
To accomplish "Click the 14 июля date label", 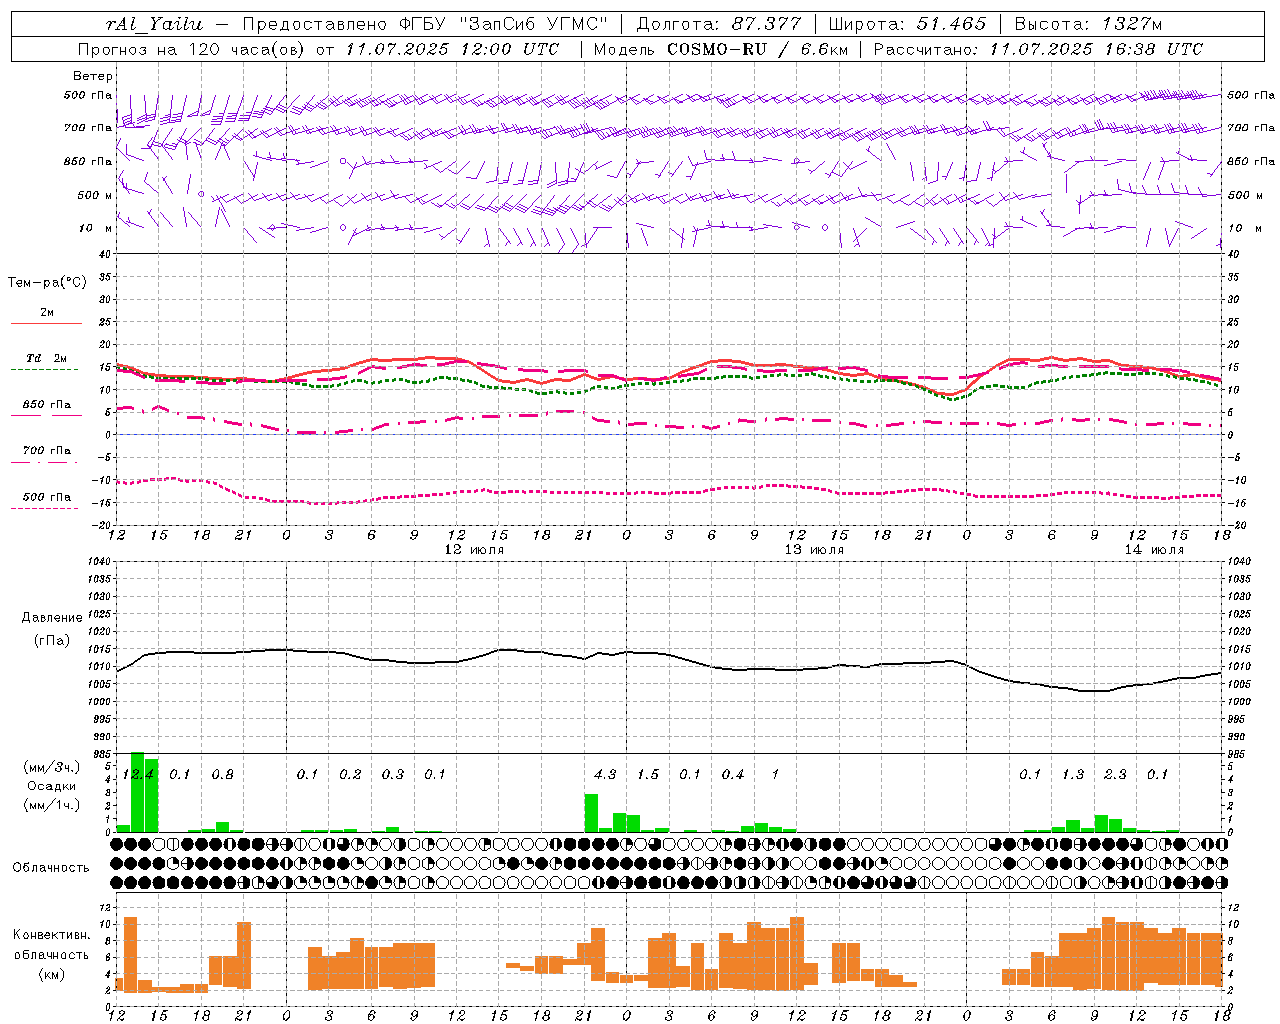I will (1154, 550).
